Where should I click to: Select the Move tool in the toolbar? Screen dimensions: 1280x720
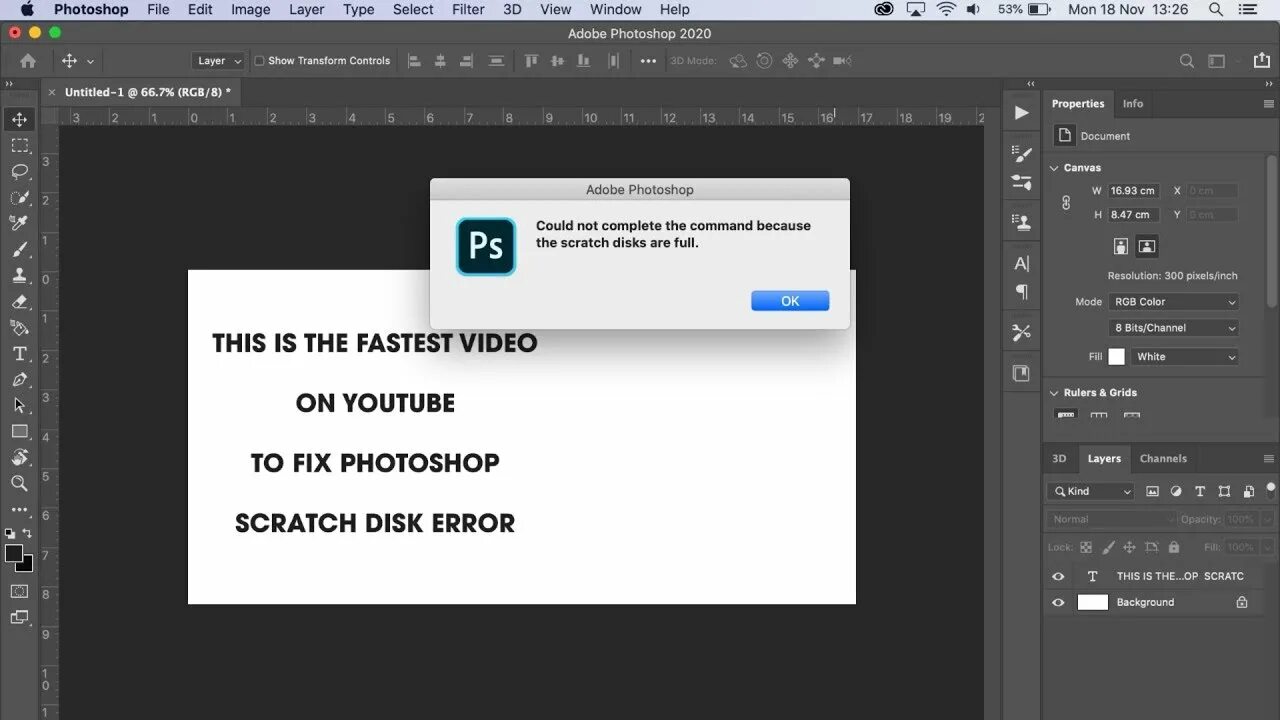click(19, 120)
